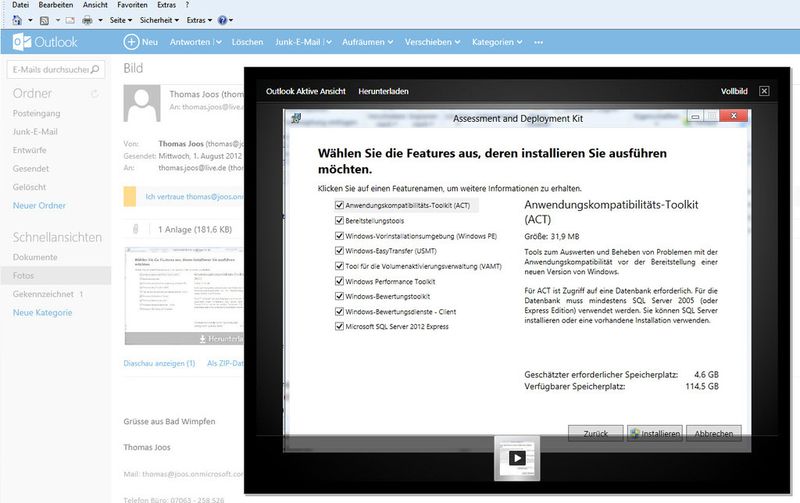Click the IE home toolbar icon

(x=17, y=20)
